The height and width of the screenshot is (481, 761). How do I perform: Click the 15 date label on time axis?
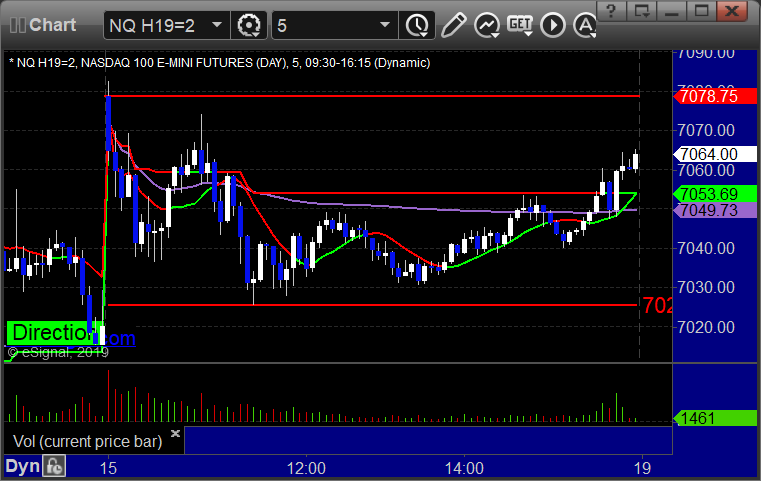pos(108,468)
